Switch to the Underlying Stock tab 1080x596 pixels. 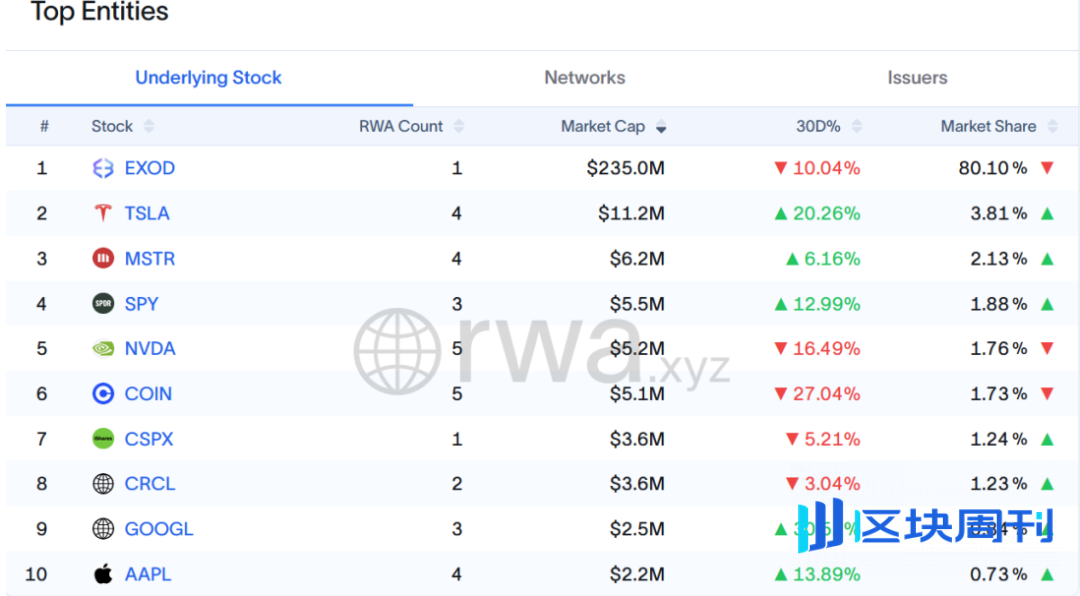point(209,78)
